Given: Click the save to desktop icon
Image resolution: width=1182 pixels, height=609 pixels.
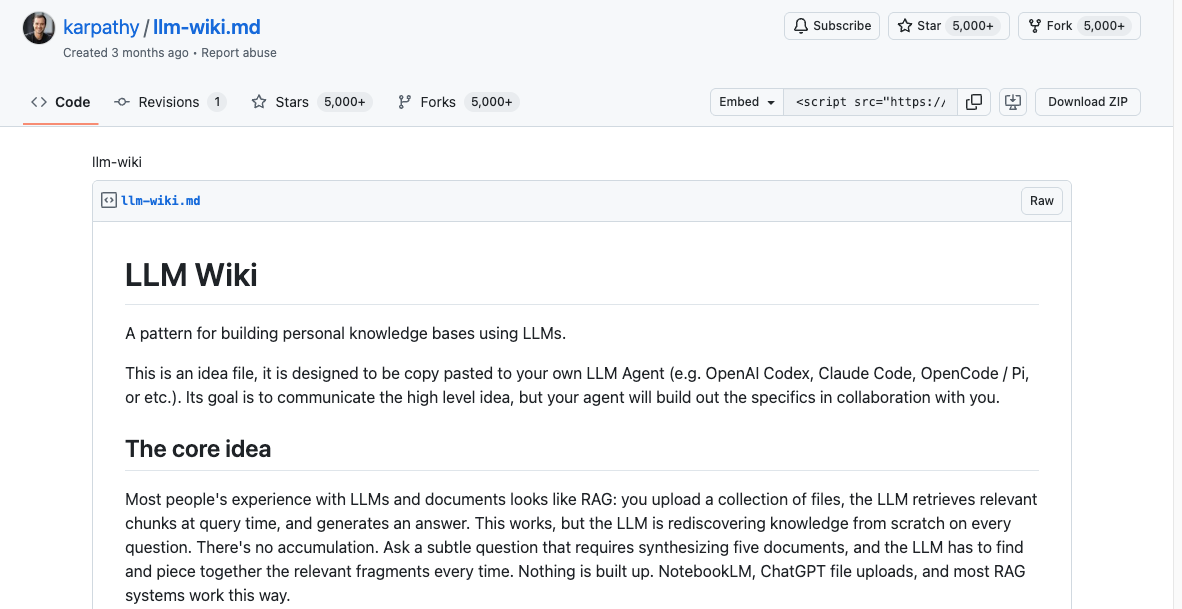Looking at the screenshot, I should [x=1013, y=102].
